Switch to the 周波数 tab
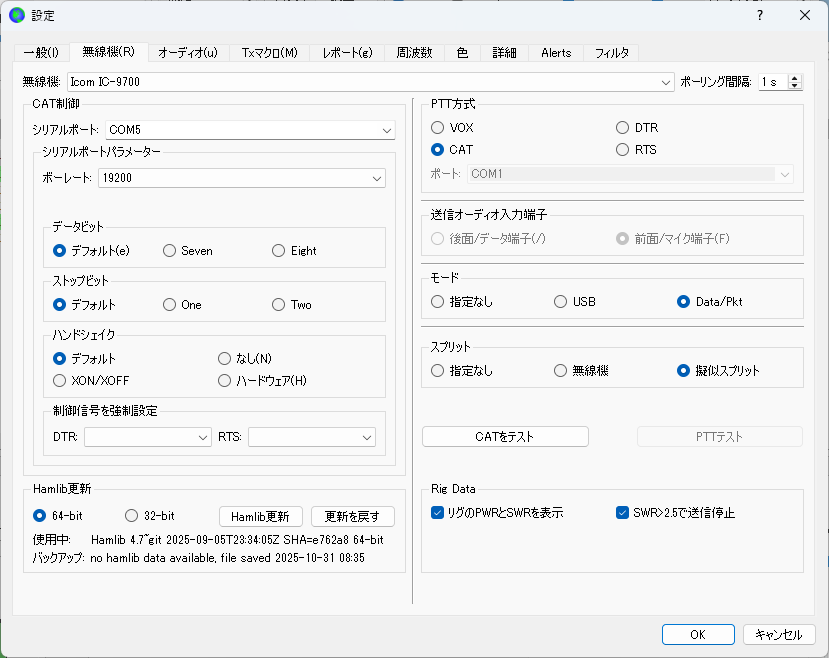The width and height of the screenshot is (829, 658). point(414,53)
